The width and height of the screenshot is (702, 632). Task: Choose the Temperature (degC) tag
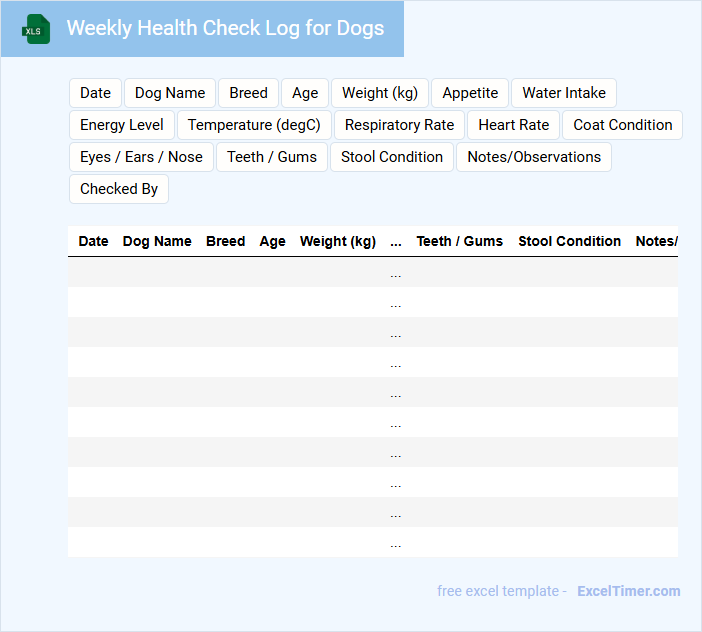(x=254, y=125)
